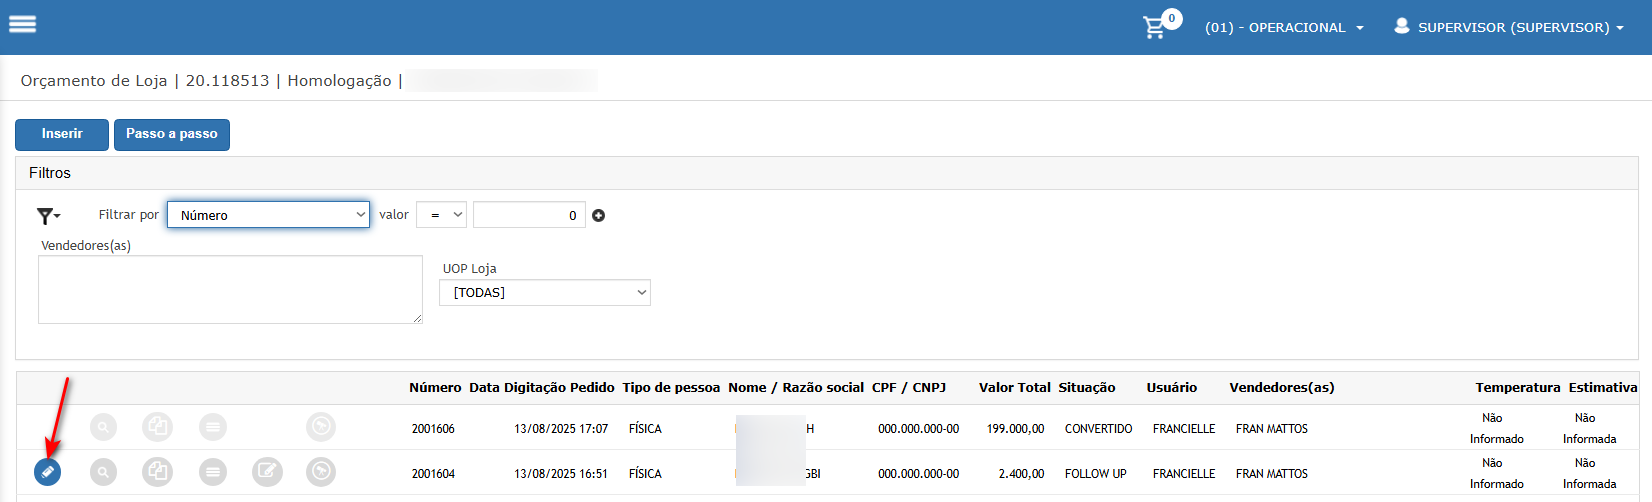Open the hamburger menu in the top bar
The height and width of the screenshot is (502, 1652).
tap(22, 24)
